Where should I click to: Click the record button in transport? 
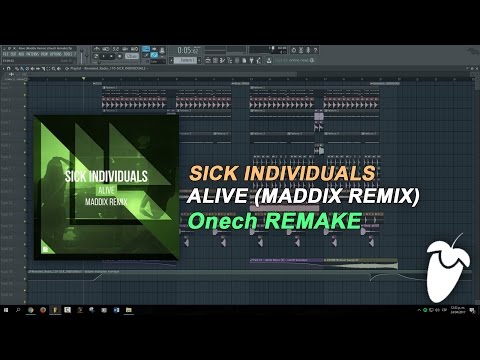(119, 56)
